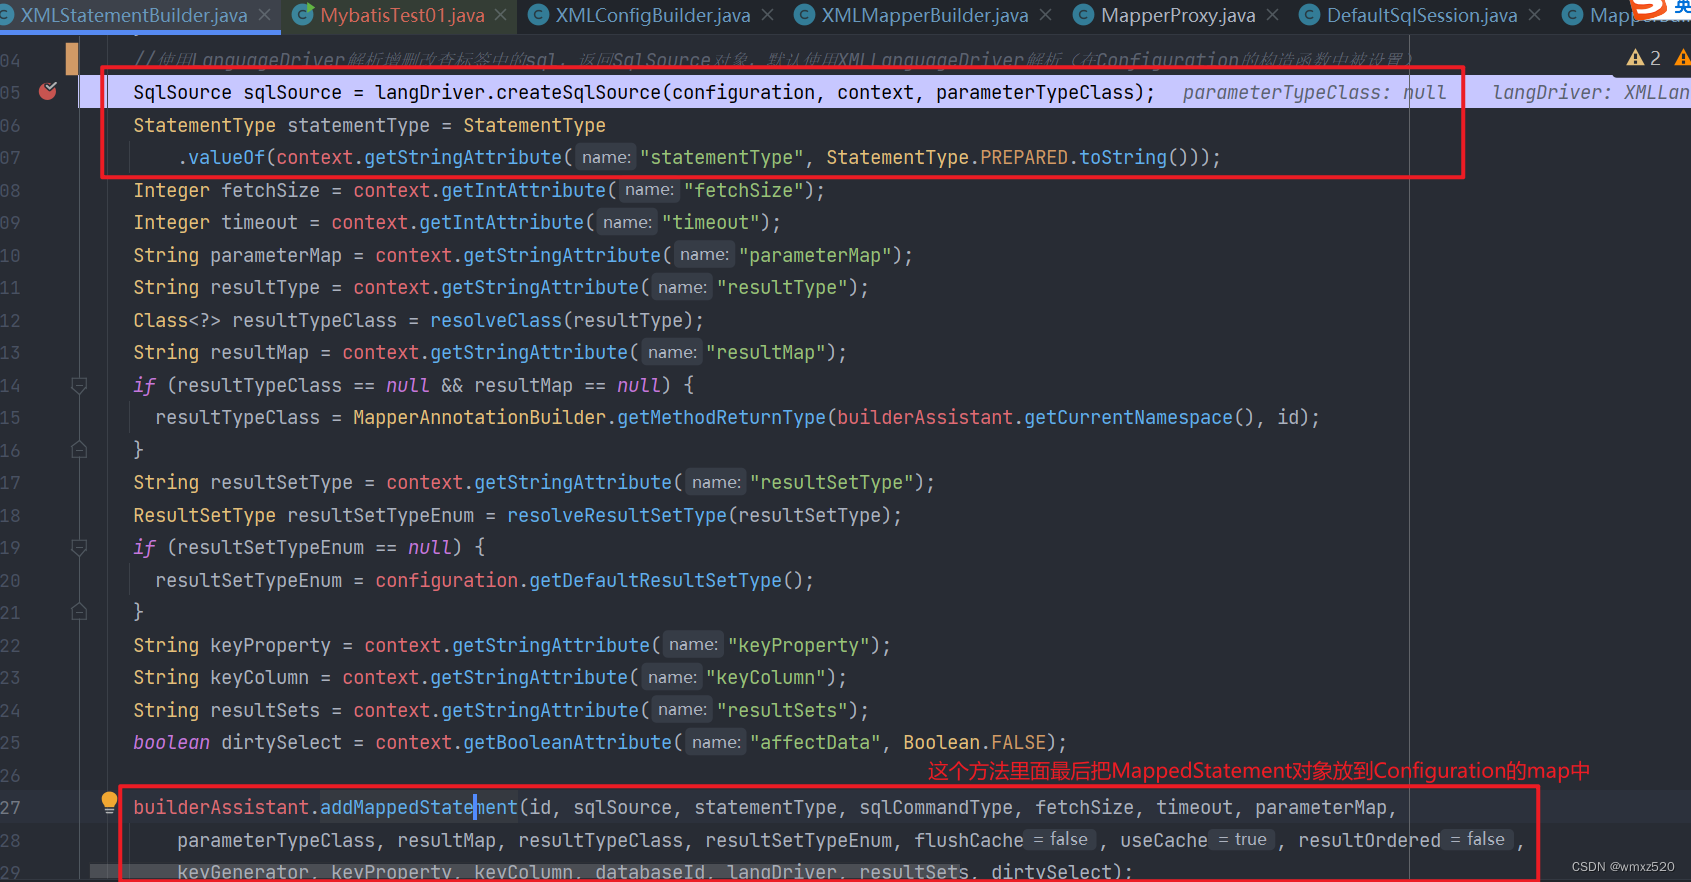This screenshot has width=1691, height=882.
Task: Click XMLConfigBuilder.java class icon
Action: 538,15
